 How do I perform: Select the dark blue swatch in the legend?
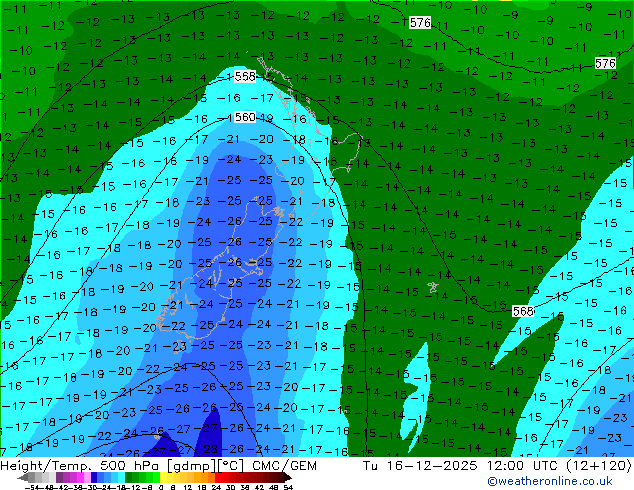(x=94, y=477)
